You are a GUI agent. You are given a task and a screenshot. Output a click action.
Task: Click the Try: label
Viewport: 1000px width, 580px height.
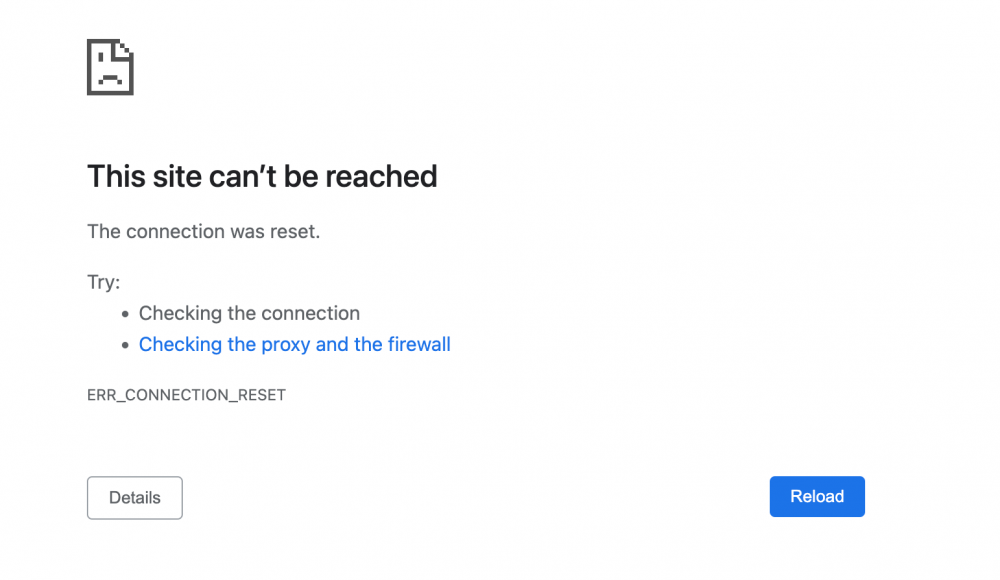(x=103, y=282)
